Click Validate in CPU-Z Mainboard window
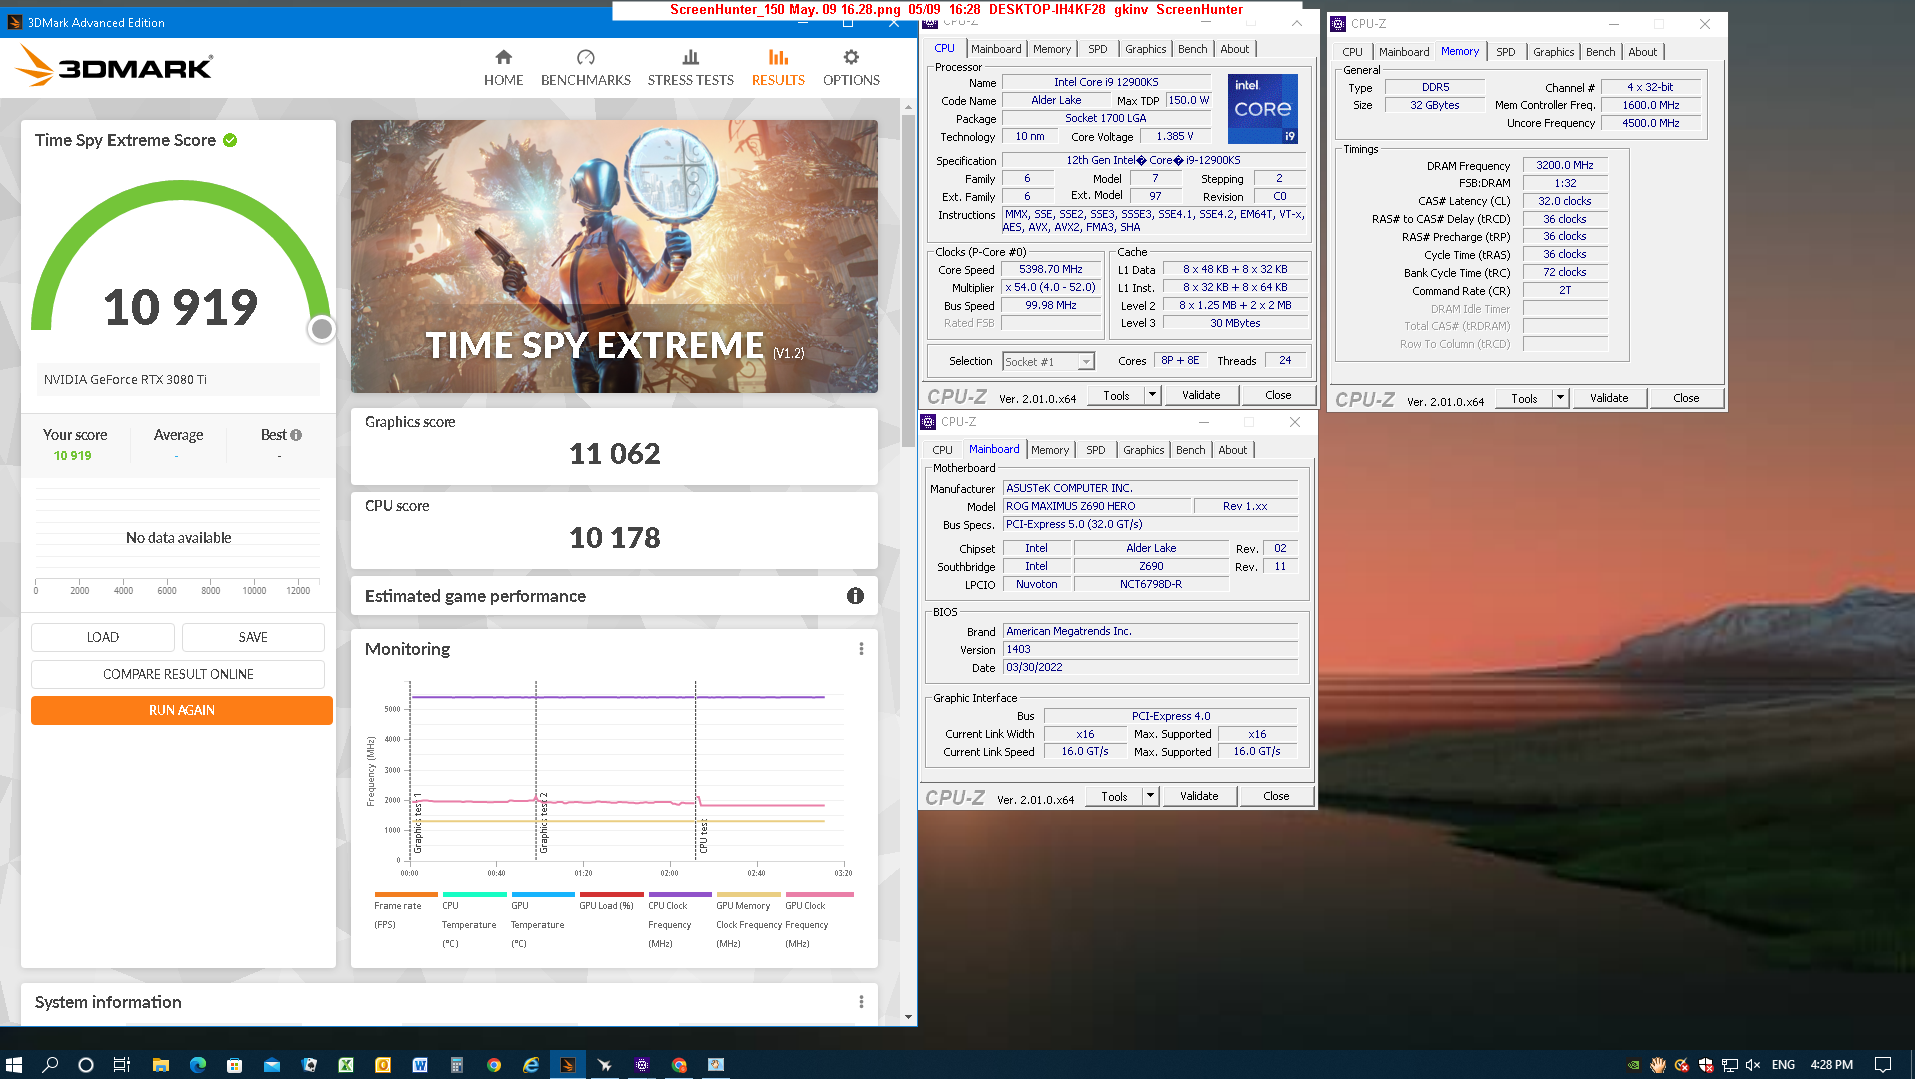 [x=1199, y=796]
